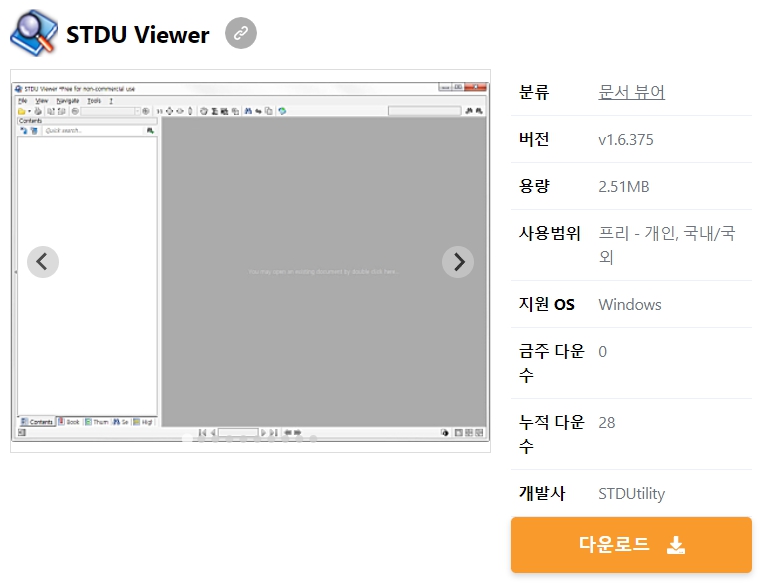This screenshot has height=585, width=760.
Task: Click the STDU Viewer page title text
Action: click(x=138, y=34)
